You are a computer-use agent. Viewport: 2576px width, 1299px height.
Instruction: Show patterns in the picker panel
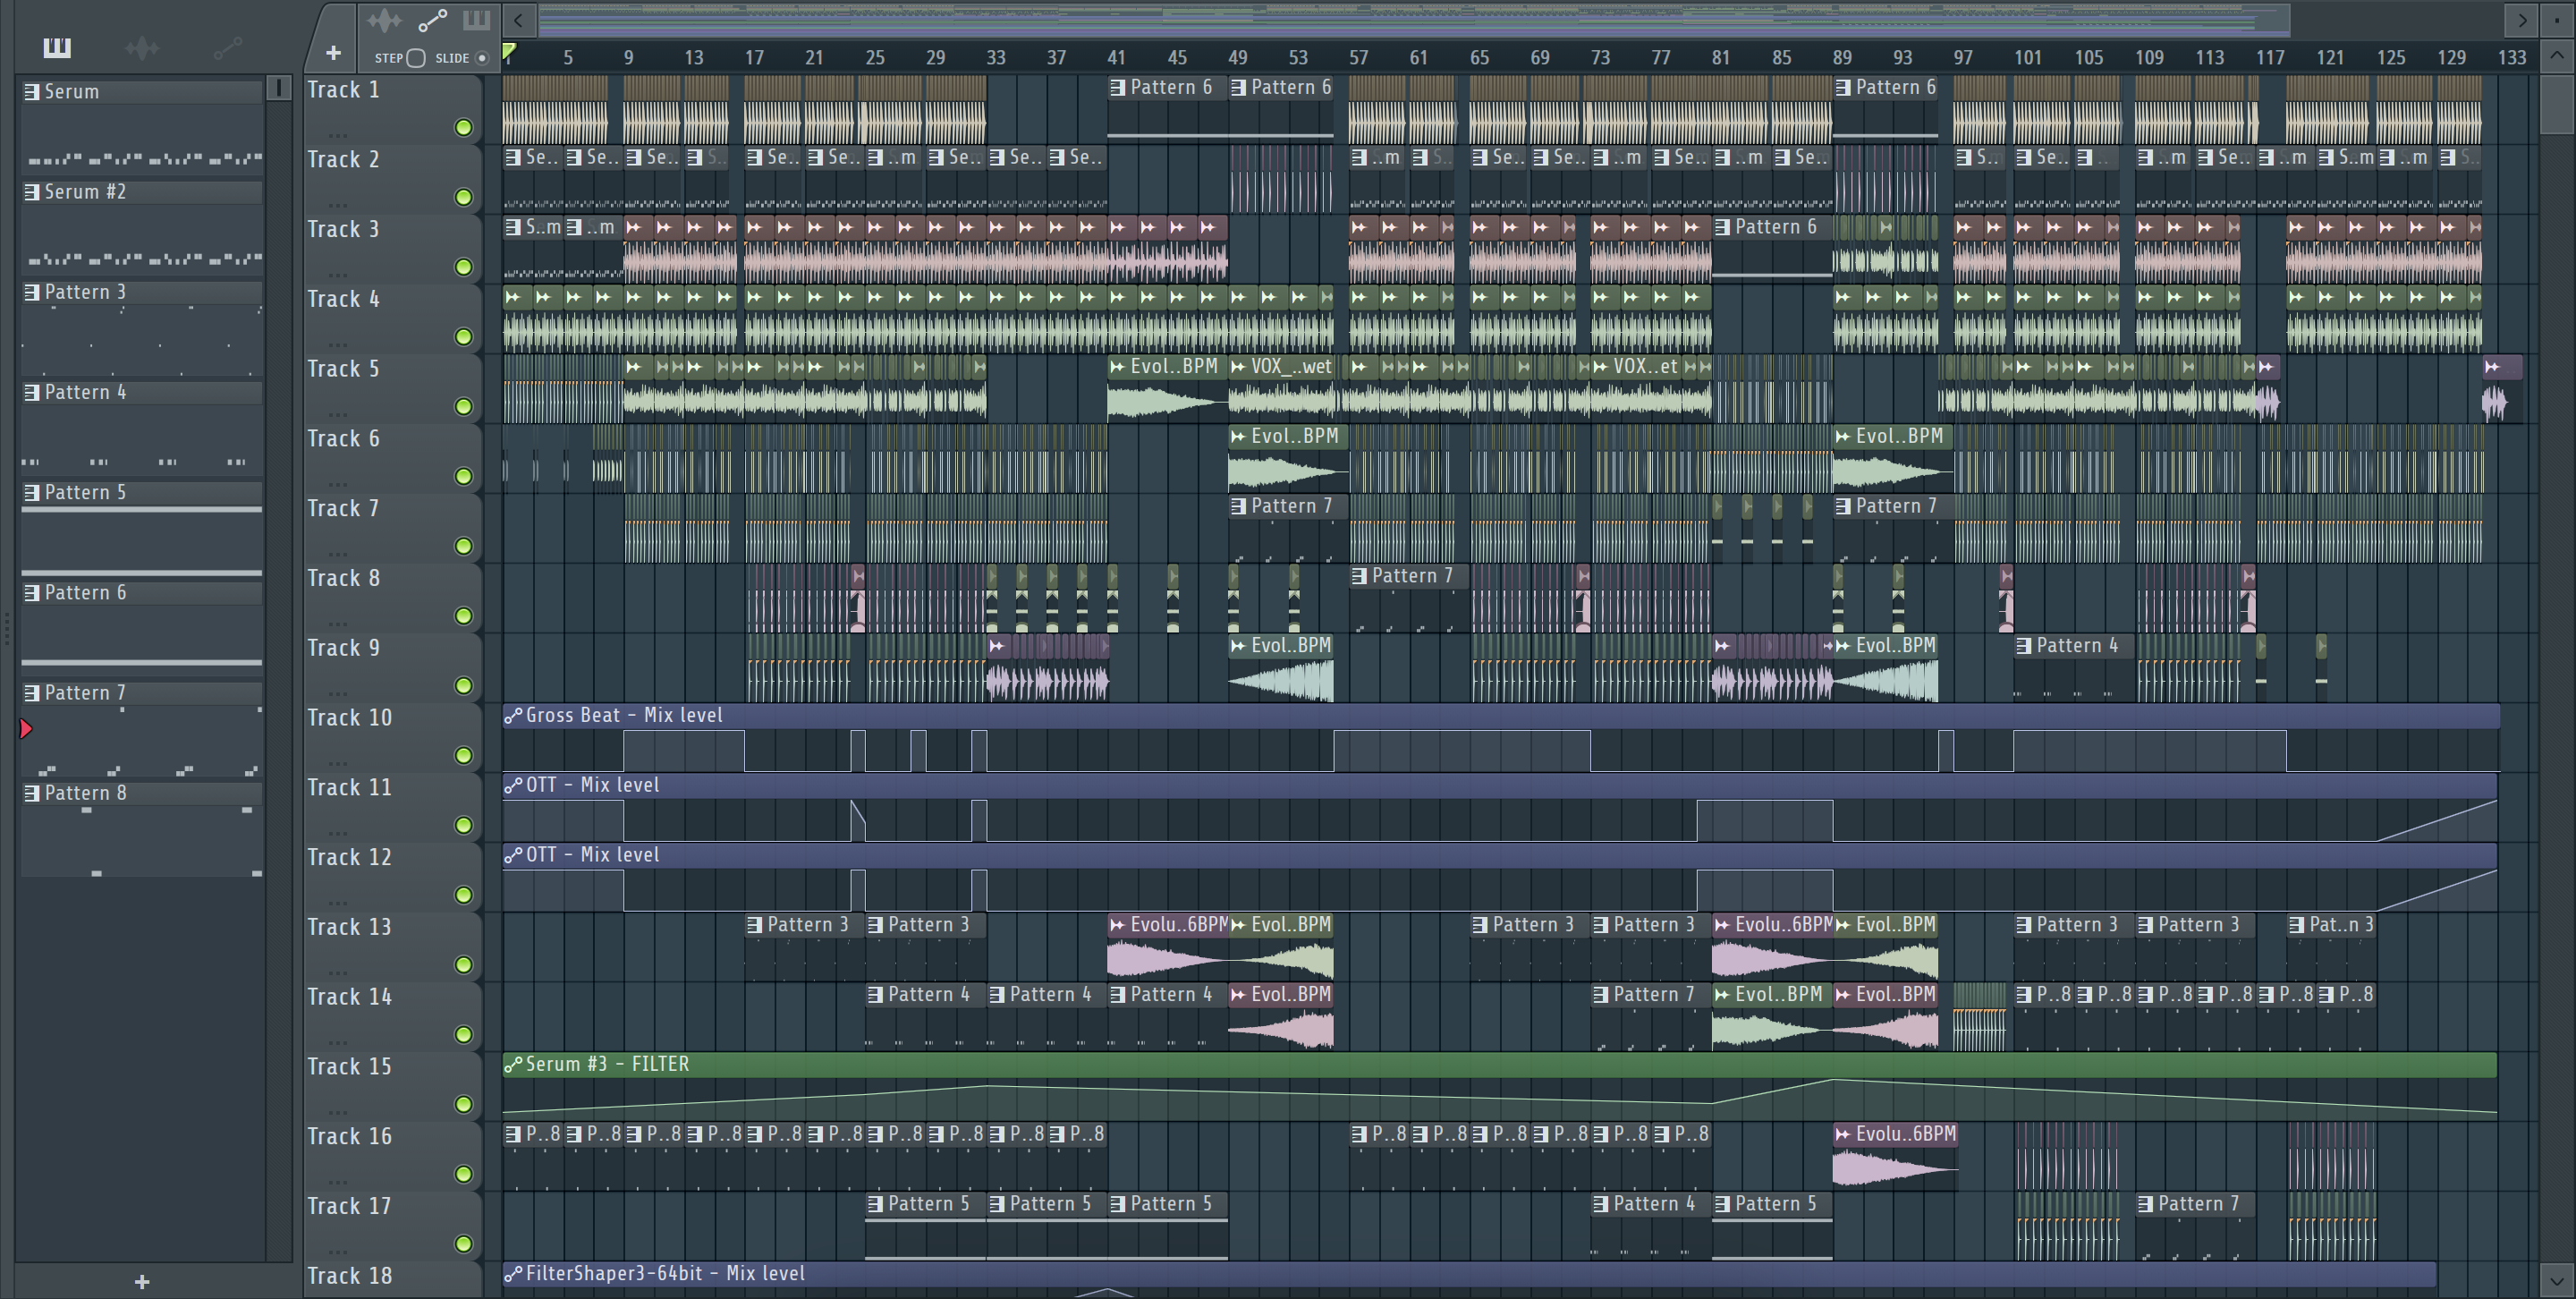pyautogui.click(x=57, y=47)
